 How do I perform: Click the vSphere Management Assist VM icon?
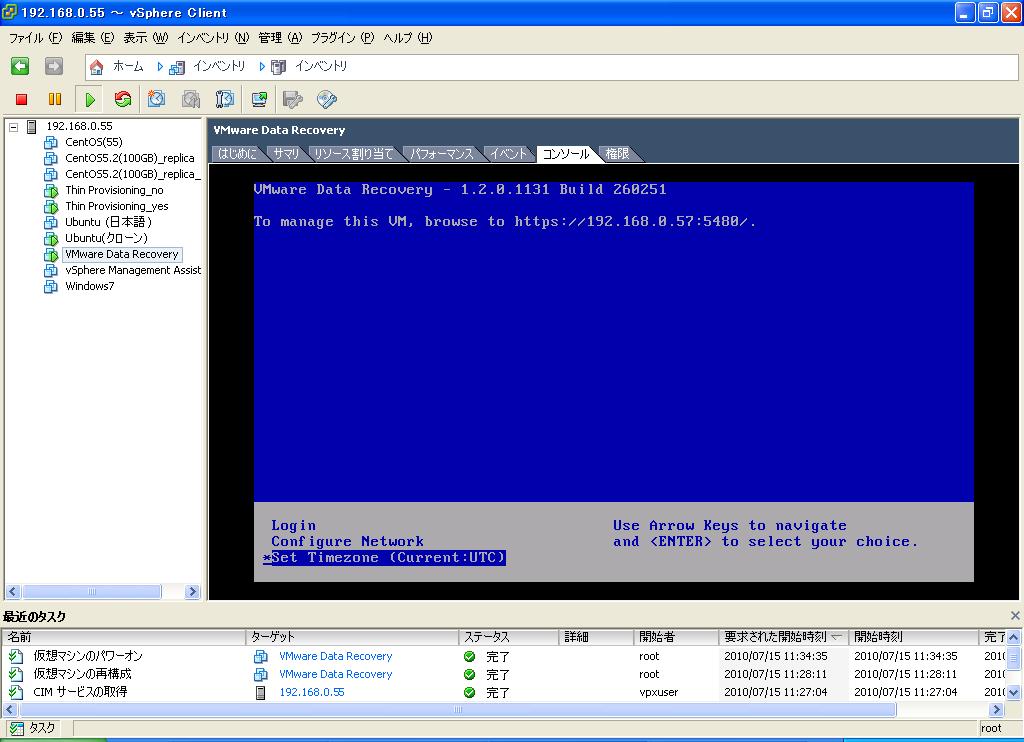pyautogui.click(x=51, y=270)
